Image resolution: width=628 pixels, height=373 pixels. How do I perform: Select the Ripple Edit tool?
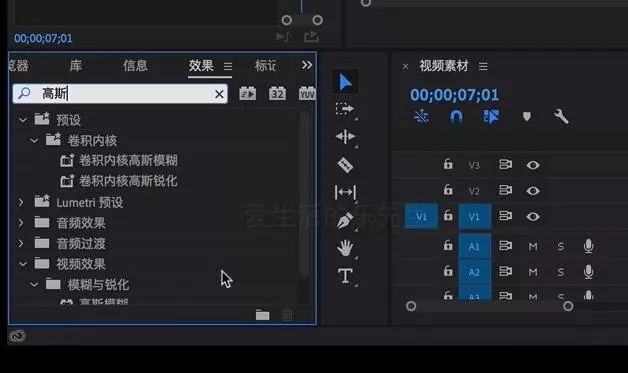(x=345, y=137)
